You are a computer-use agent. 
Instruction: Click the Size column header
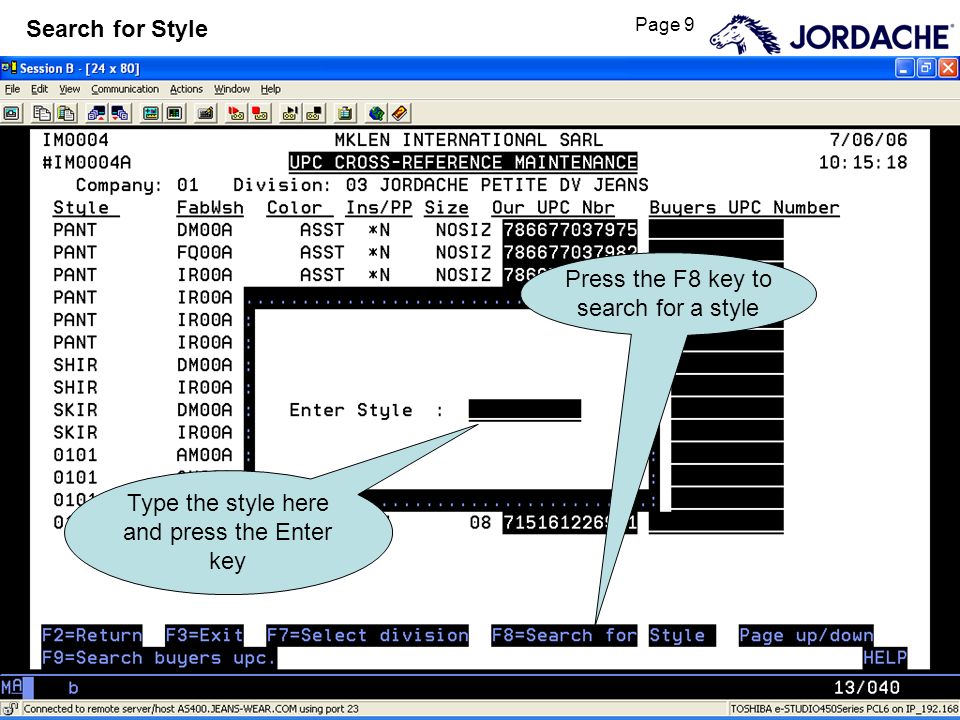pos(446,208)
